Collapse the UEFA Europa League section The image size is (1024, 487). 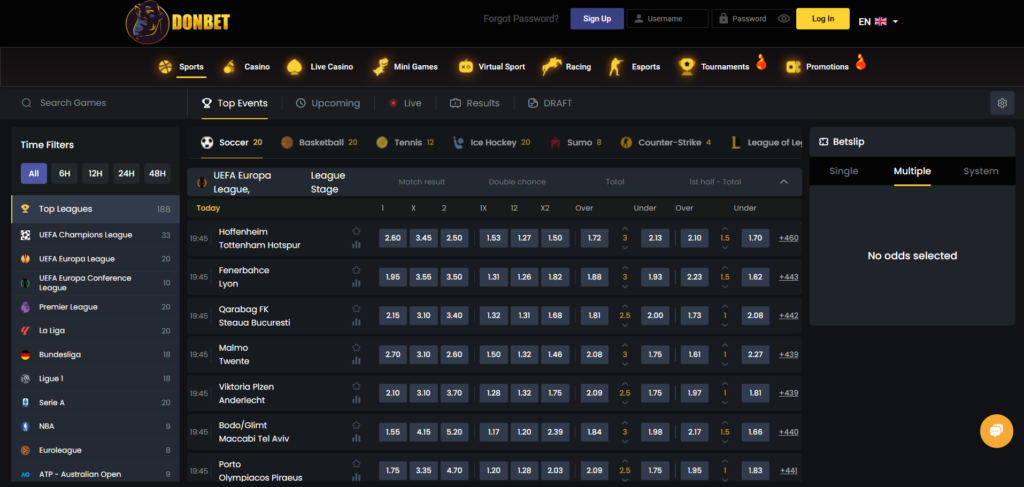tap(784, 182)
